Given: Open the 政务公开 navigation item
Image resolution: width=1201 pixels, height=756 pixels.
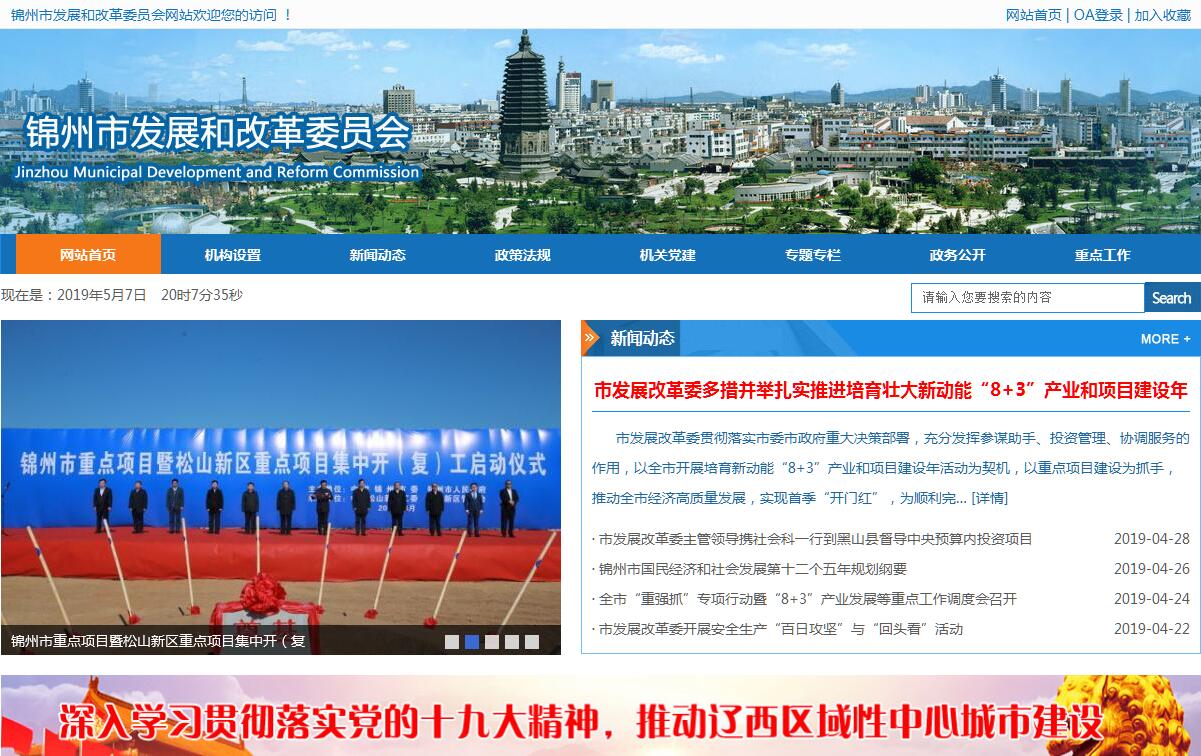Looking at the screenshot, I should [957, 255].
